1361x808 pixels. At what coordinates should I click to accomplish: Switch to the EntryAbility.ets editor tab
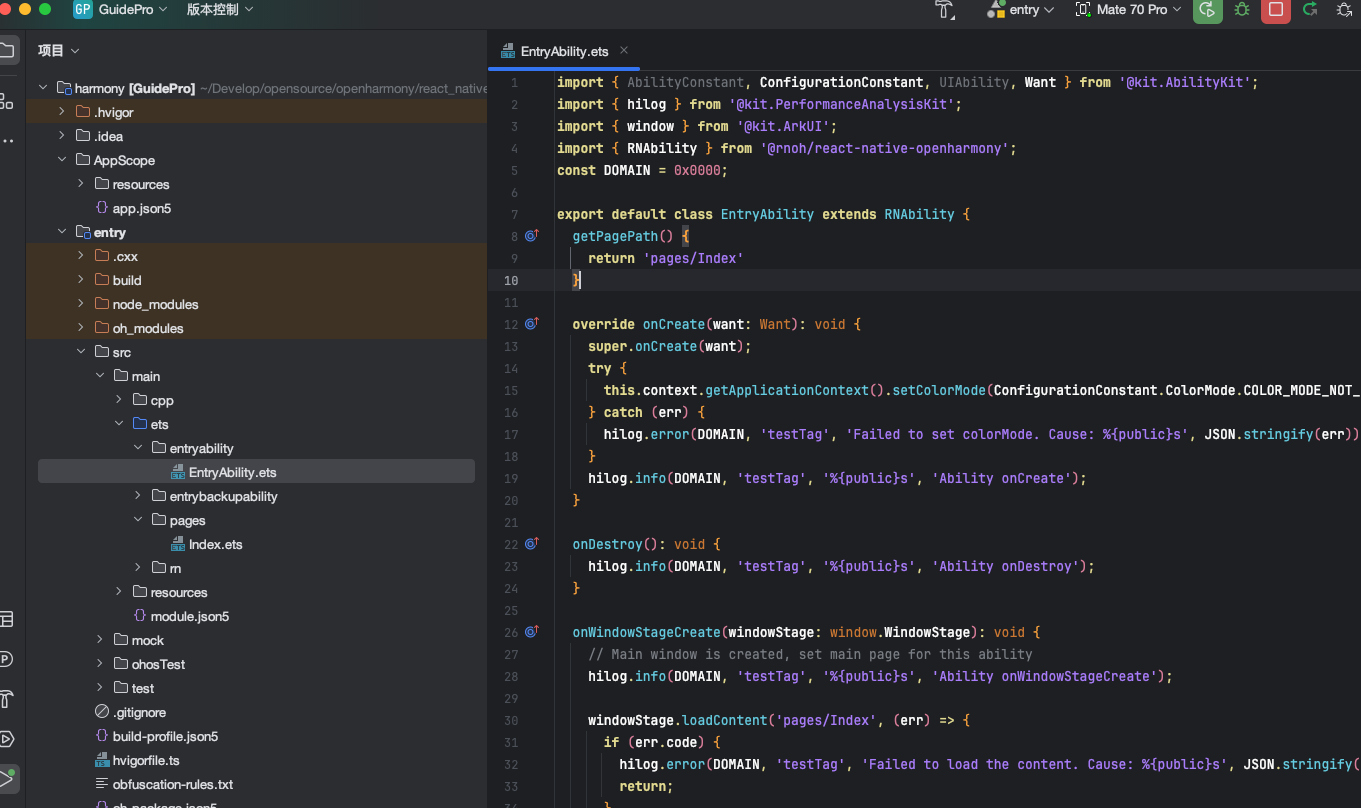(564, 51)
